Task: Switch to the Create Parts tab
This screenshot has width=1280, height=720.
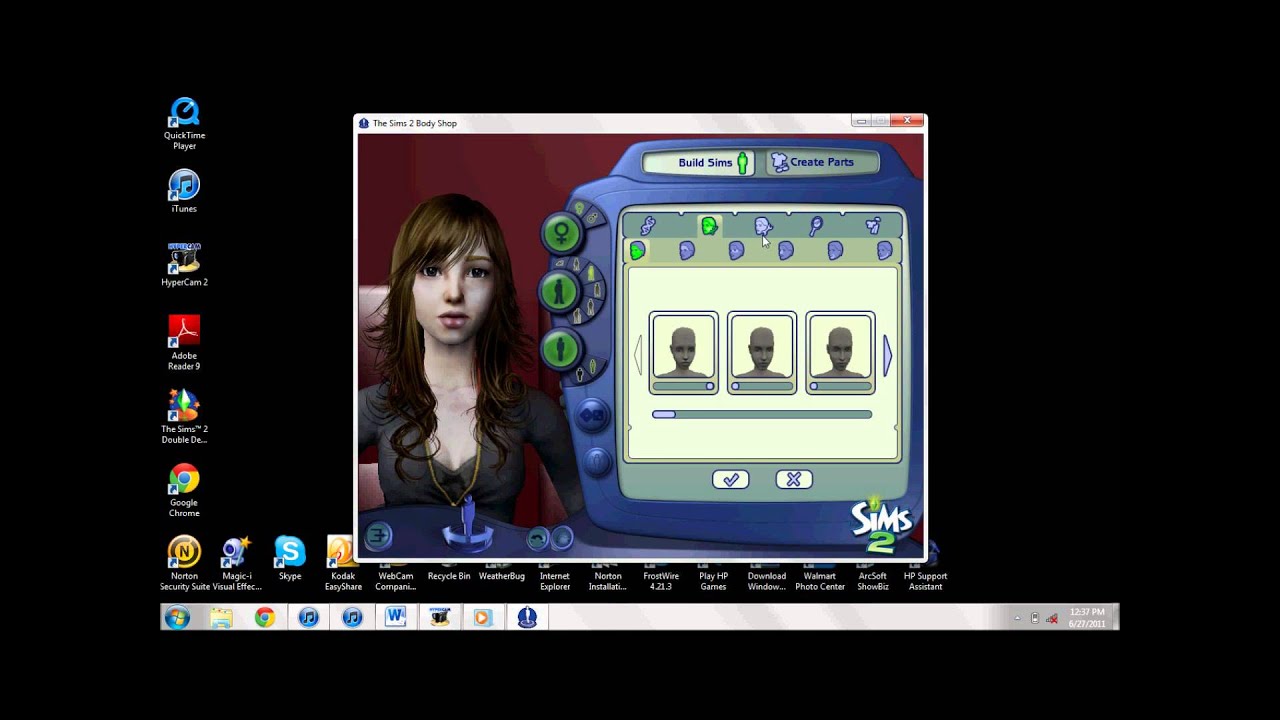Action: click(822, 162)
